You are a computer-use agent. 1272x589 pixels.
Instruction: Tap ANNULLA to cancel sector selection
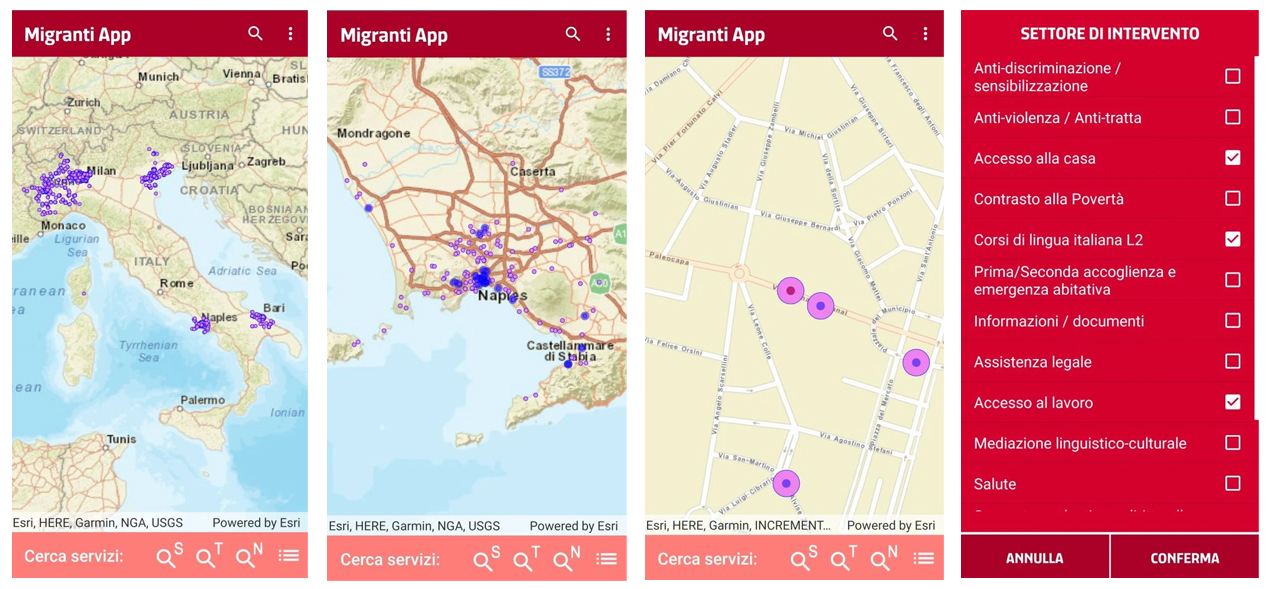coord(1035,557)
